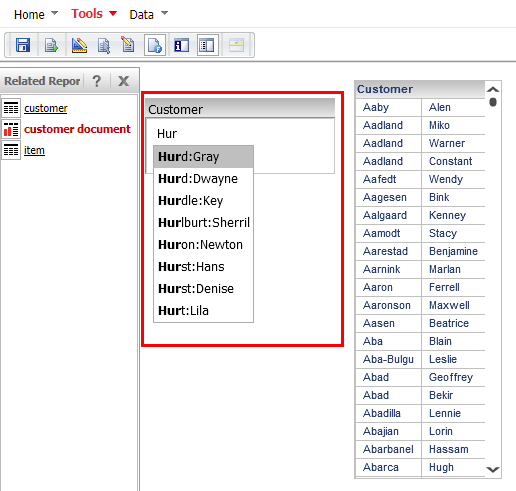Select Aaby in the Customer table
This screenshot has width=516, height=491.
tap(388, 107)
